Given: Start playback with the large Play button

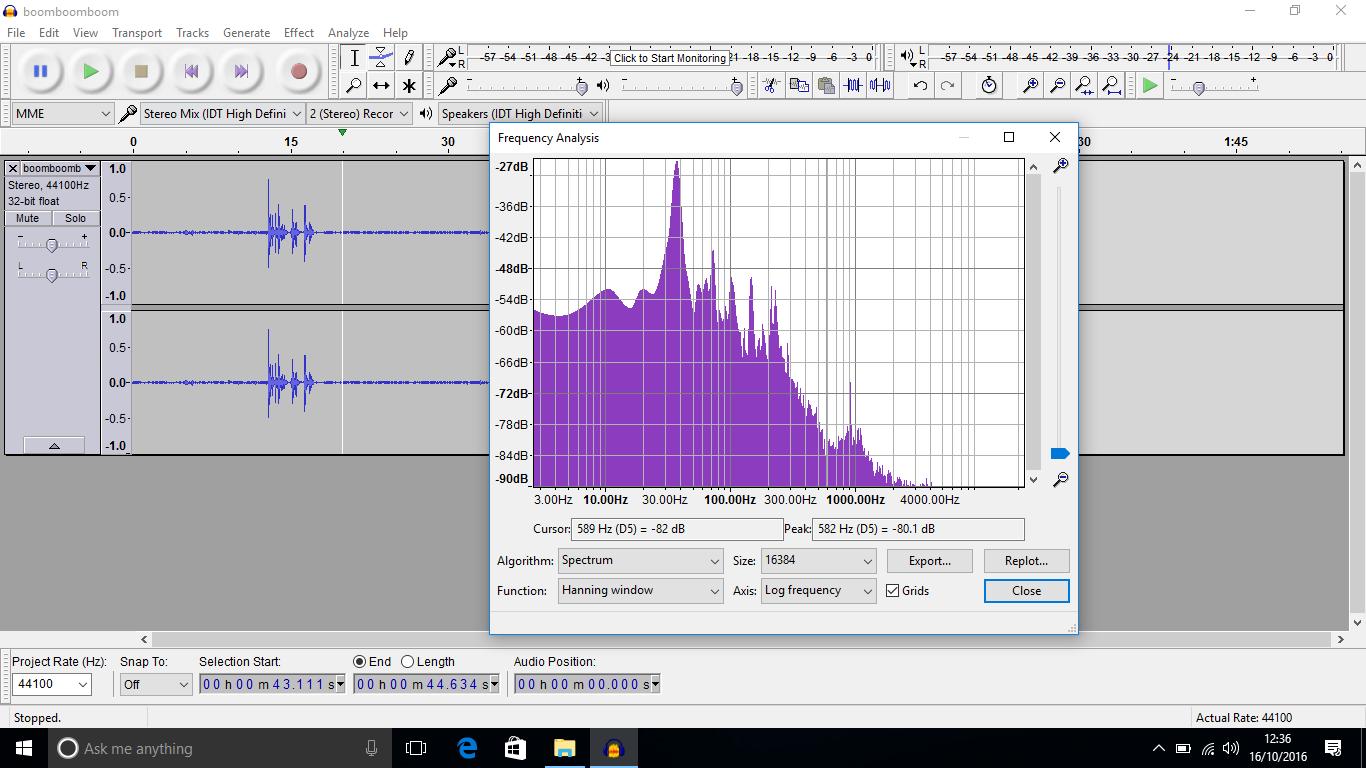Looking at the screenshot, I should click(x=91, y=71).
